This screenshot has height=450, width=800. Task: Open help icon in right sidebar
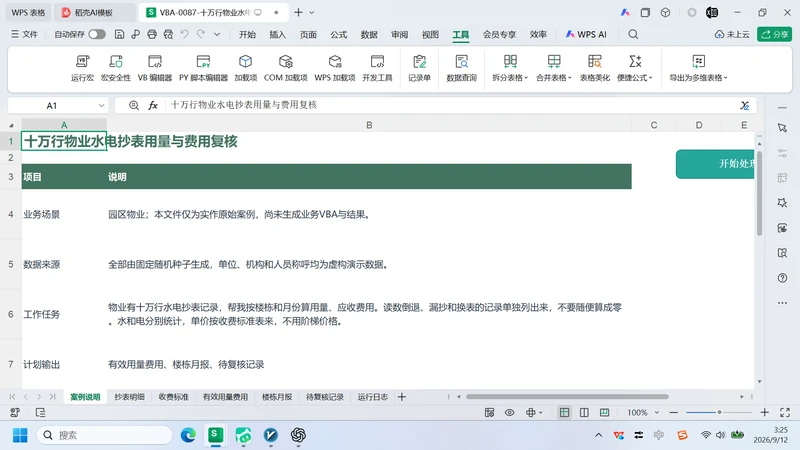(x=782, y=278)
